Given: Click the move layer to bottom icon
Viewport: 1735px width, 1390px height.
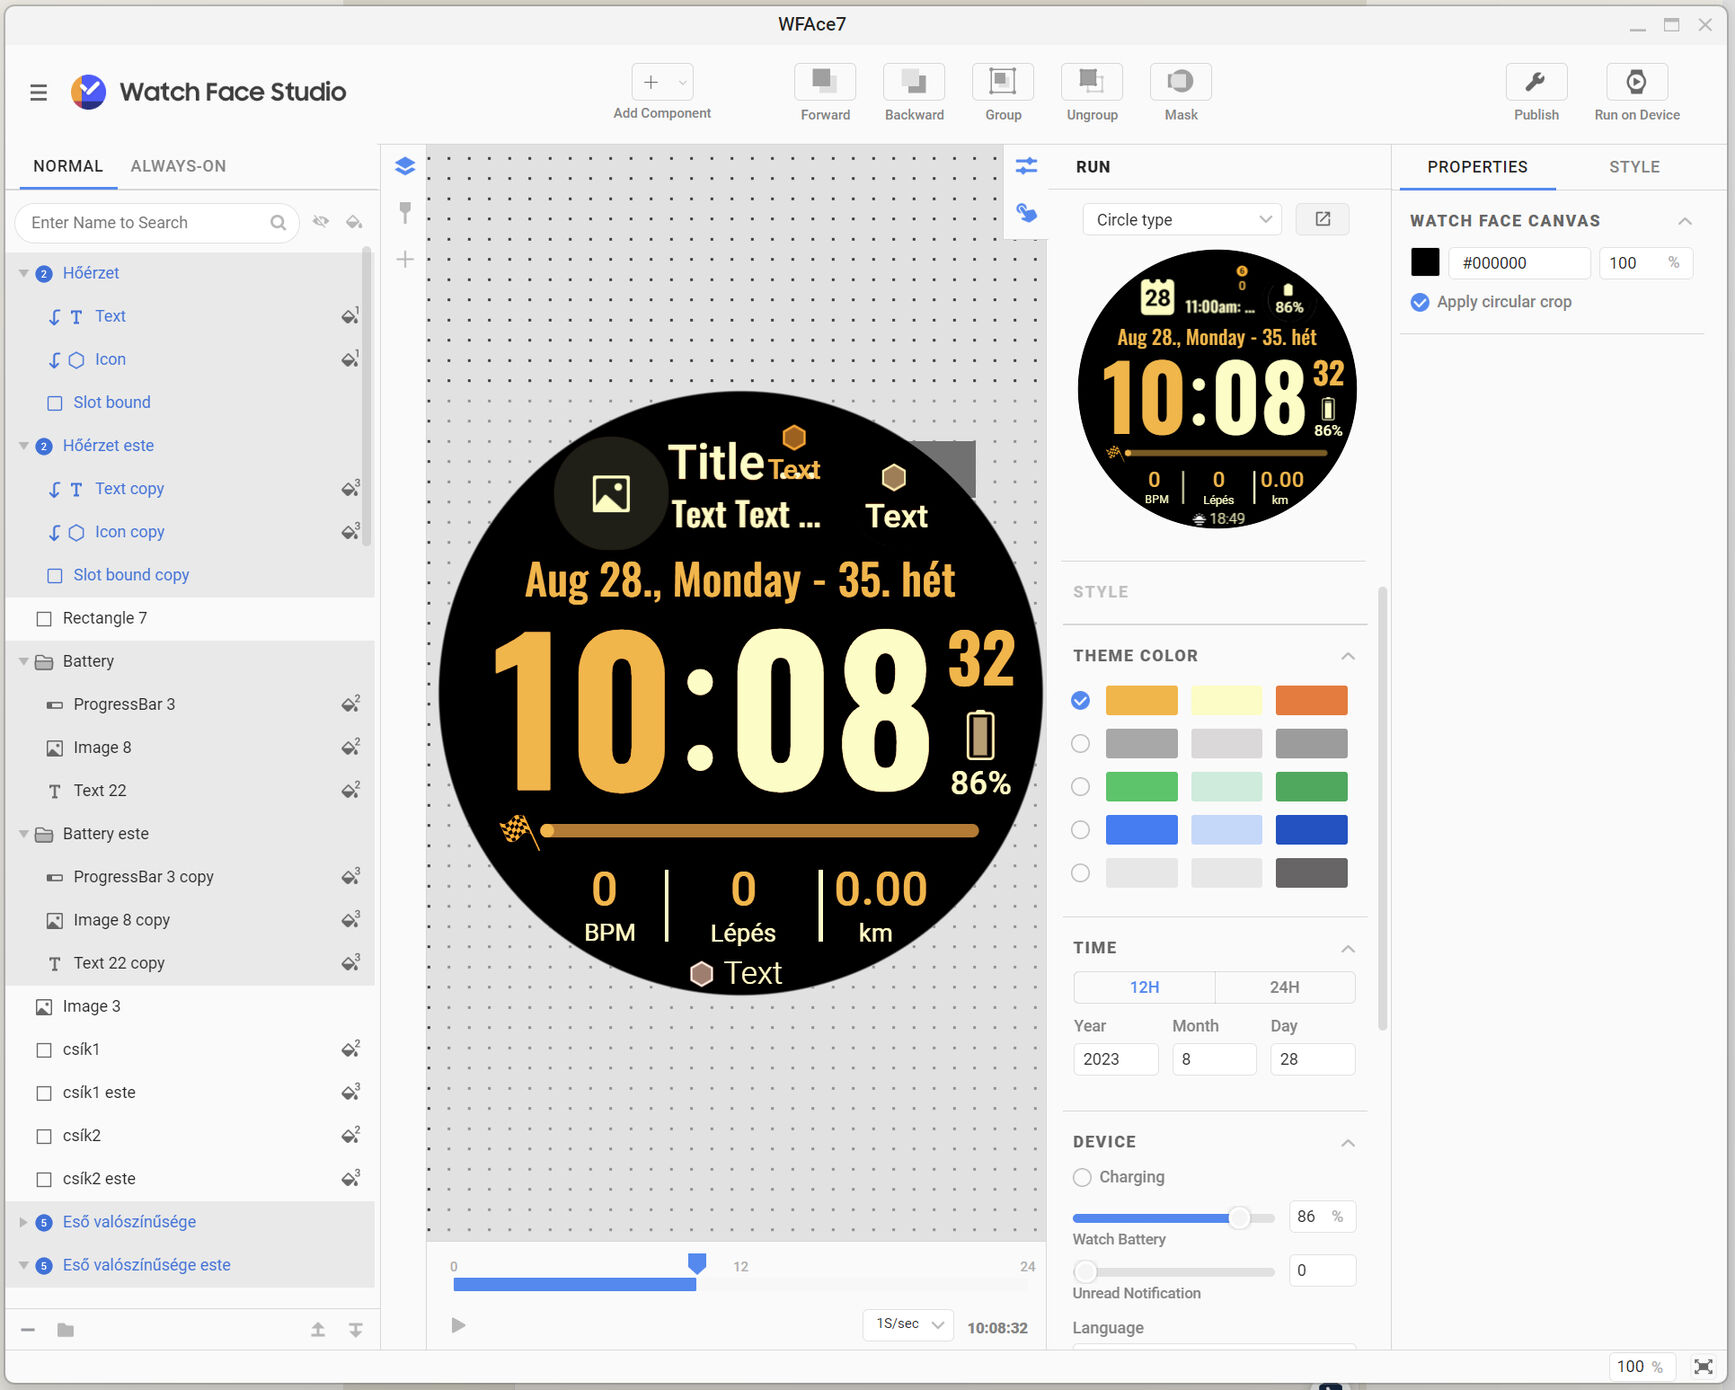Looking at the screenshot, I should click(355, 1330).
